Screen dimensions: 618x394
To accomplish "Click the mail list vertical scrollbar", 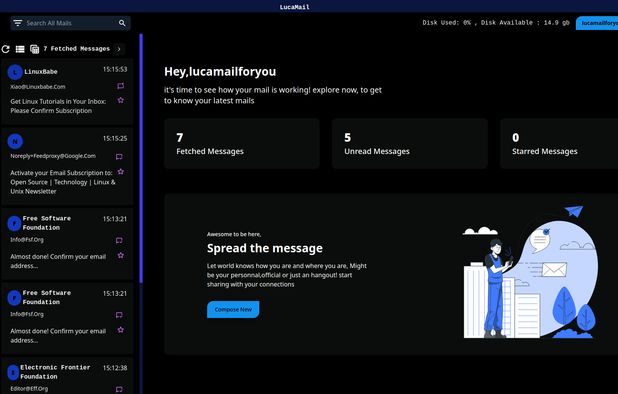I will (141, 158).
